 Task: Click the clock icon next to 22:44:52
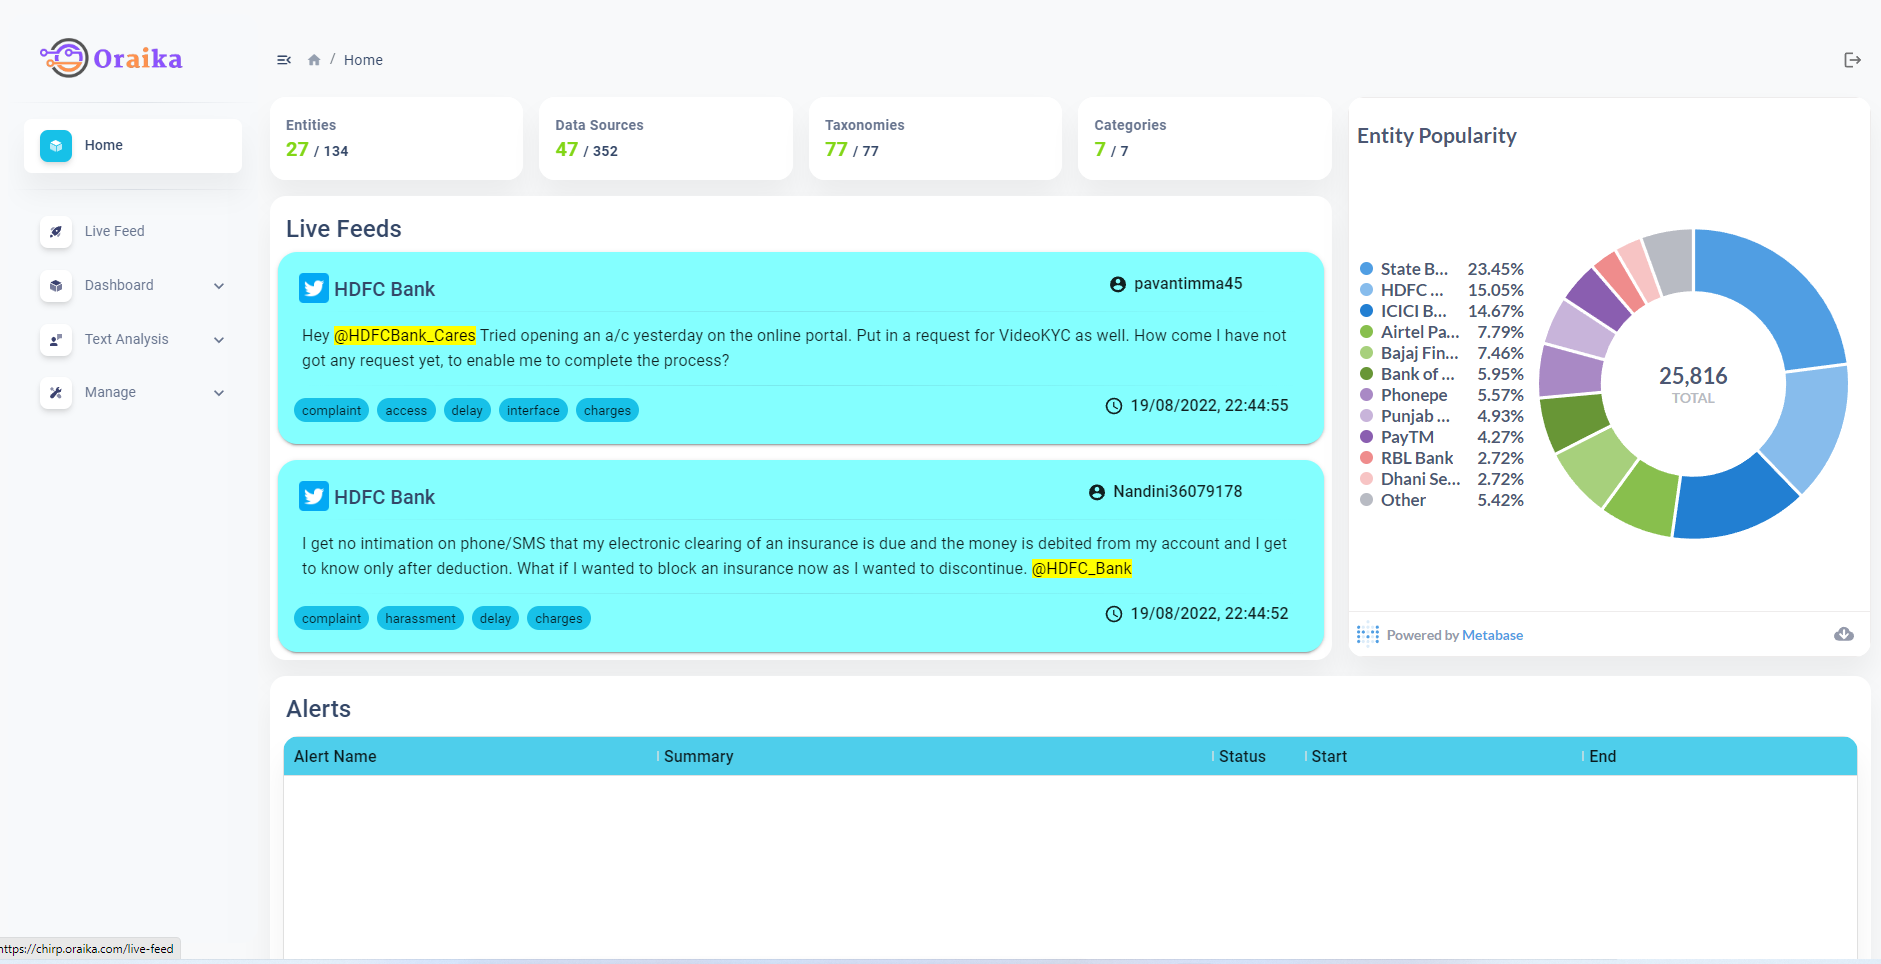coord(1114,614)
